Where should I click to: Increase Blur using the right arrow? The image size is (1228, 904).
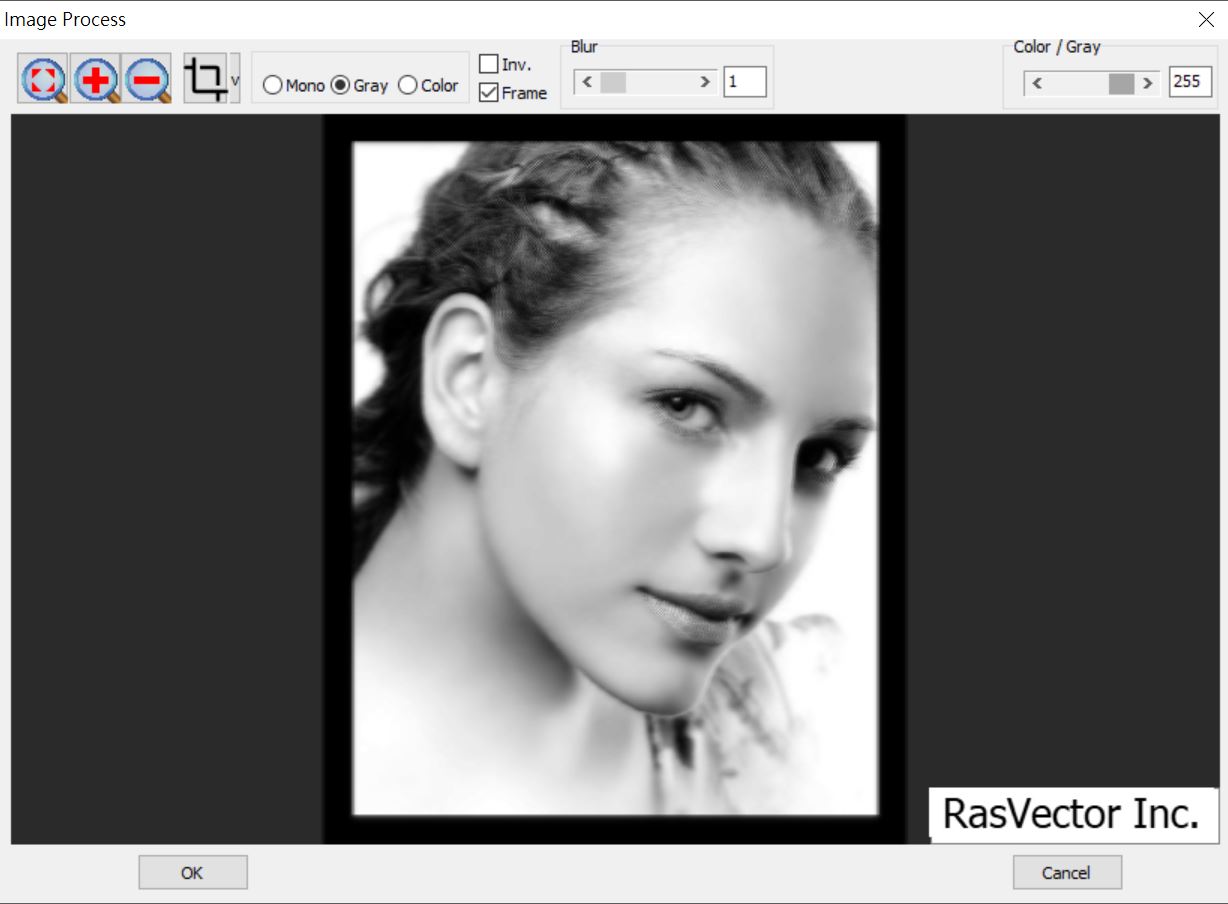705,82
